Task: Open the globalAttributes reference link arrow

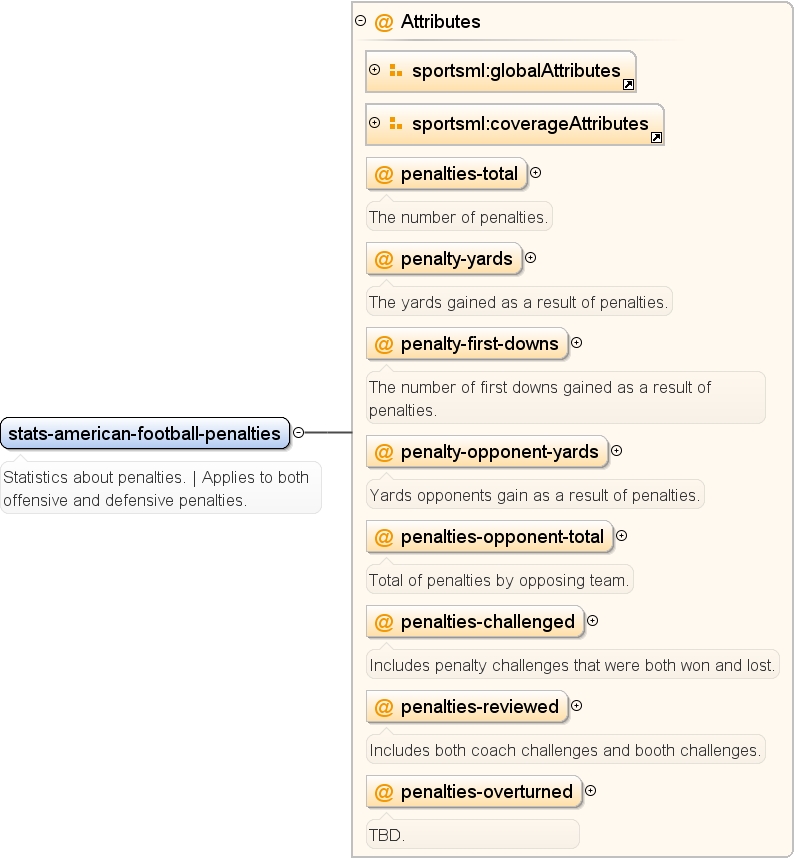Action: tap(628, 84)
